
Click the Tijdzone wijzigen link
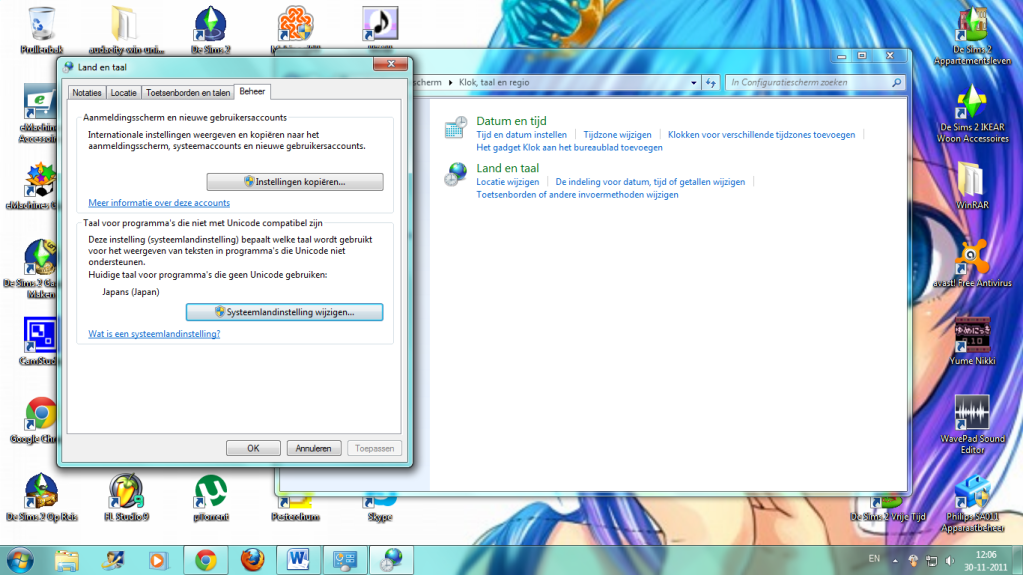(x=617, y=134)
